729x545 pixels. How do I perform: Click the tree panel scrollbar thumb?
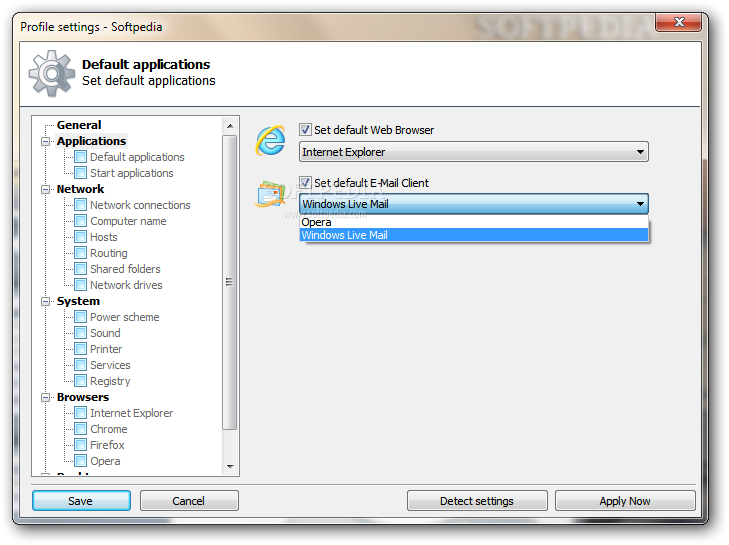230,283
